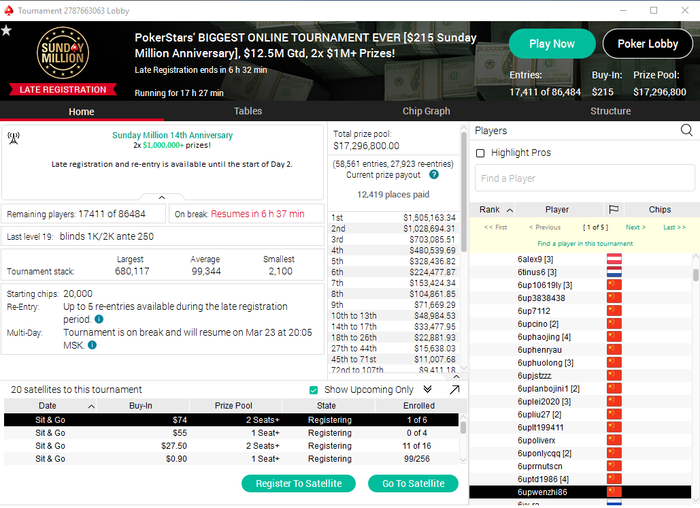Click the players list scrollbar
Image resolution: width=700 pixels, height=508 pixels.
tap(696, 275)
